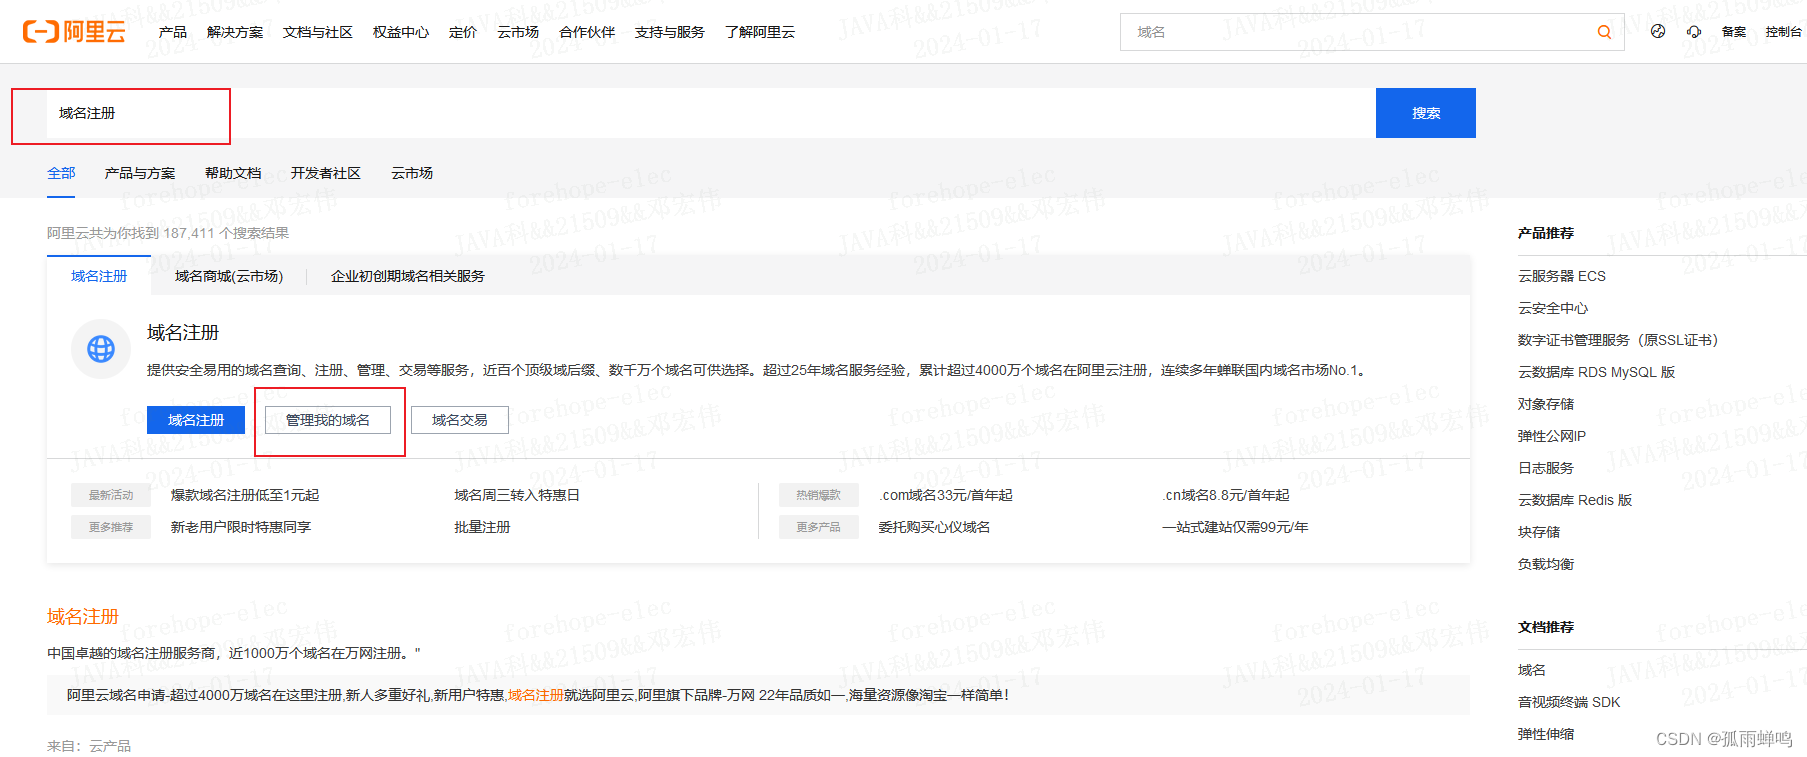This screenshot has width=1807, height=757.
Task: Switch to 产品与方案 filter tab
Action: 140,173
